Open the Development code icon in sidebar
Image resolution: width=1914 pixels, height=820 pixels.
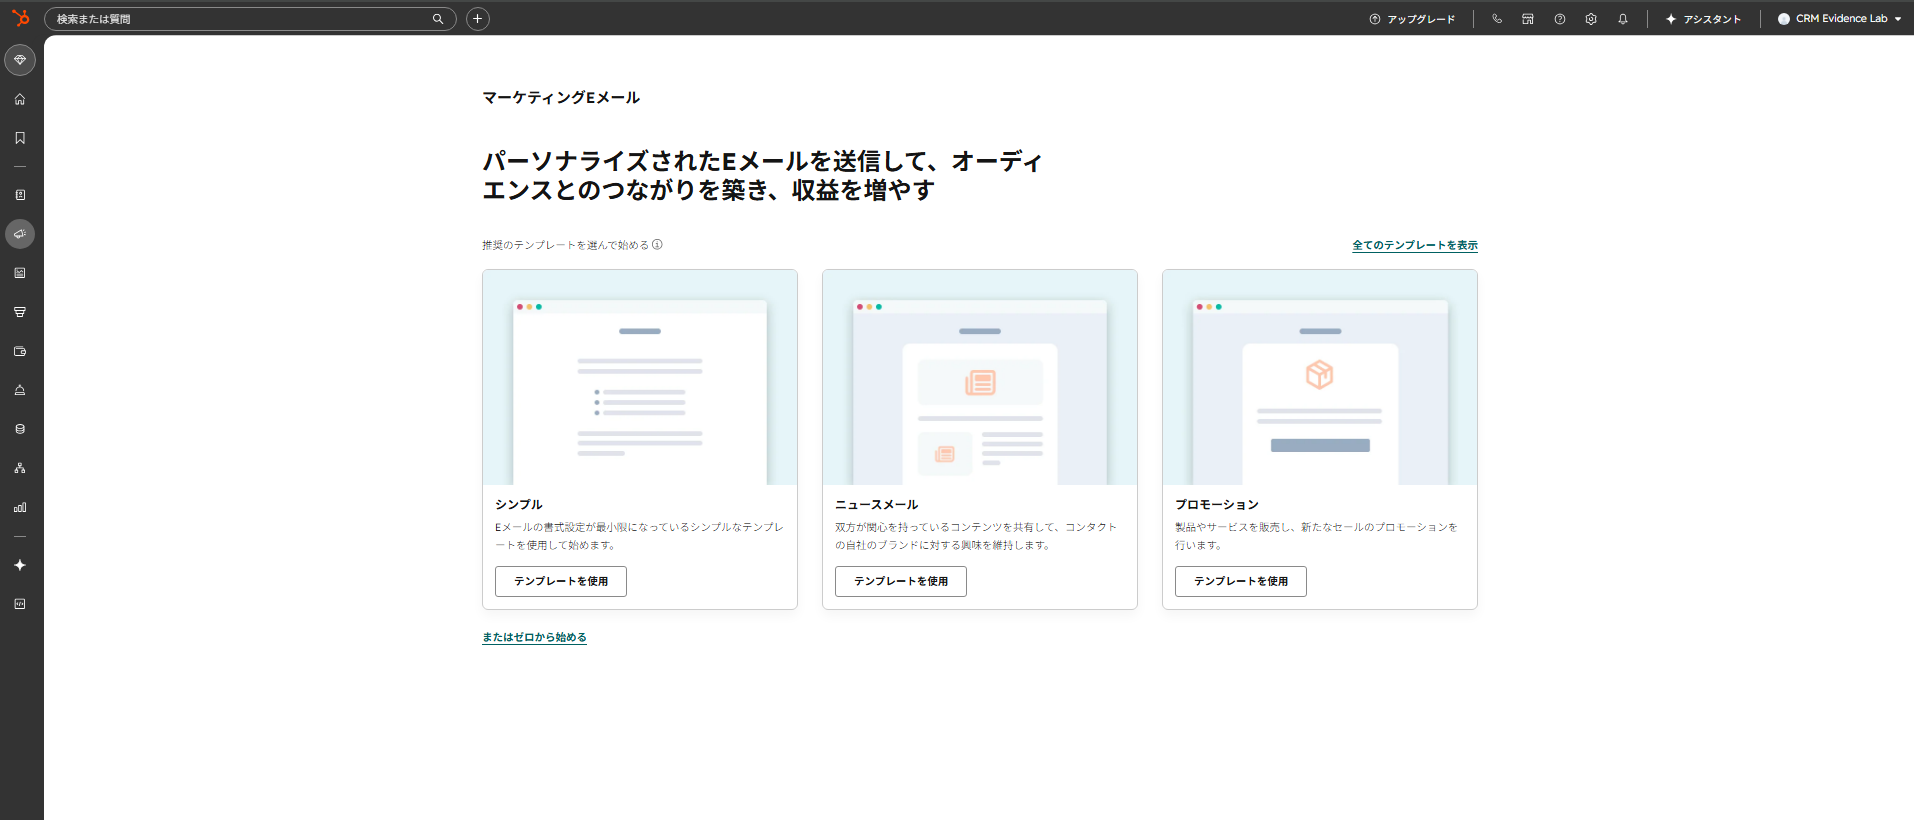click(x=20, y=604)
